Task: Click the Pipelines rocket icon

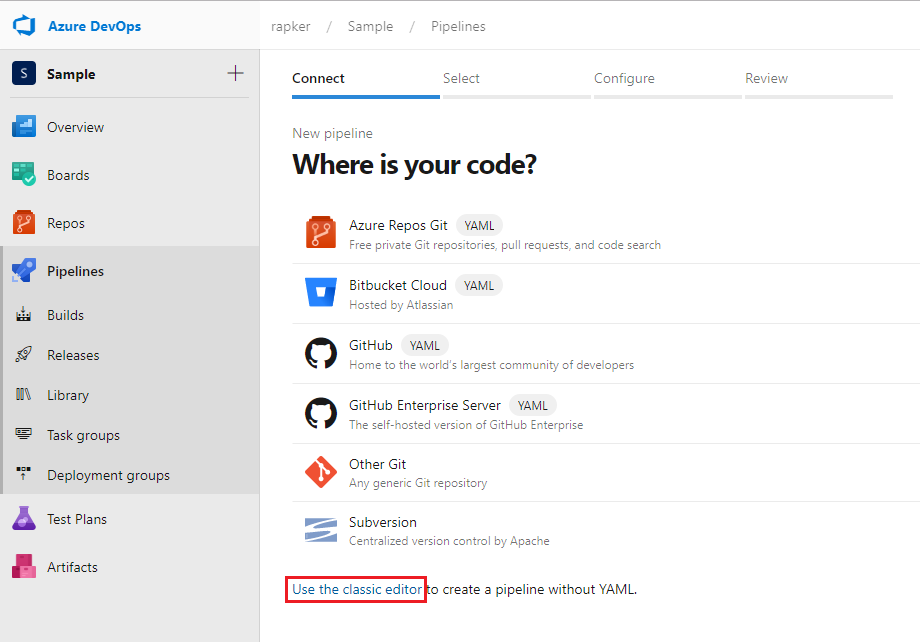Action: pyautogui.click(x=24, y=271)
